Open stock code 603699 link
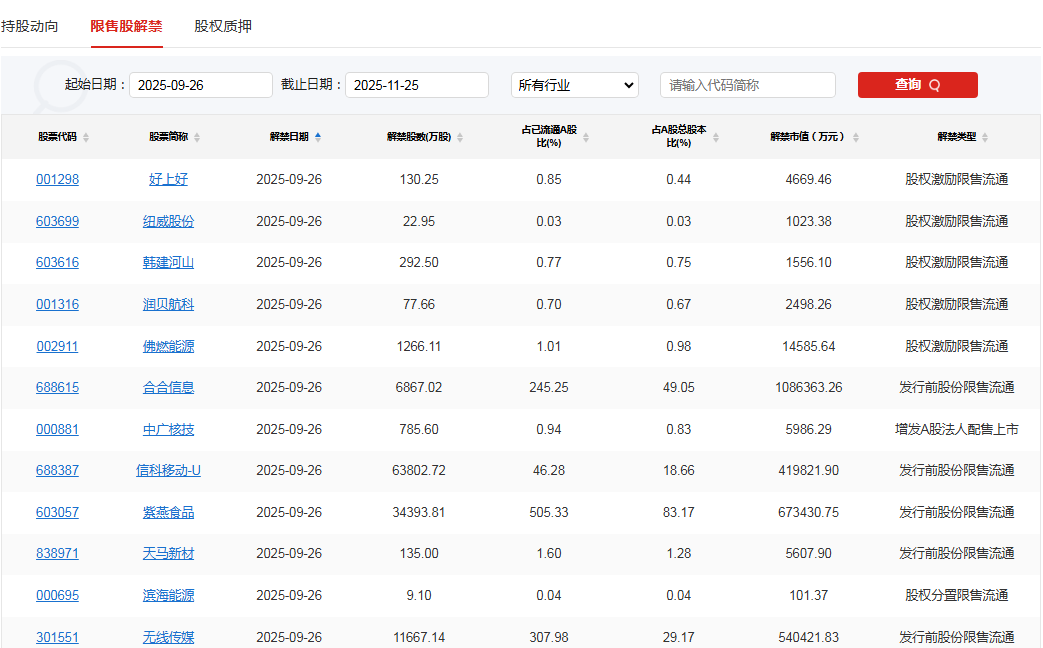The width and height of the screenshot is (1043, 648). click(57, 222)
